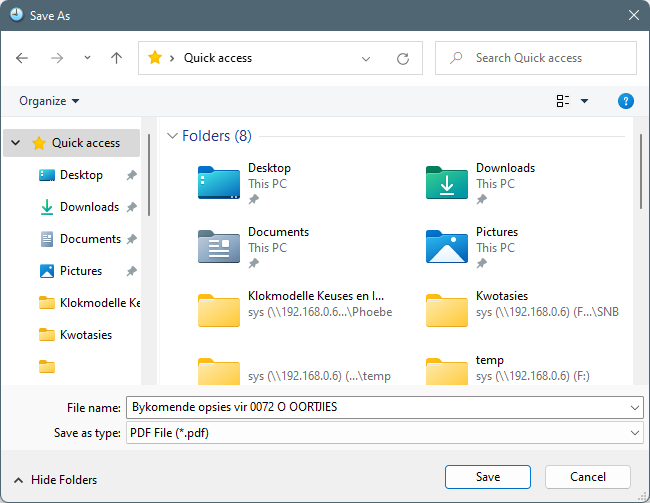Go back using the left arrow
Viewport: 650px width, 503px height.
[22, 58]
